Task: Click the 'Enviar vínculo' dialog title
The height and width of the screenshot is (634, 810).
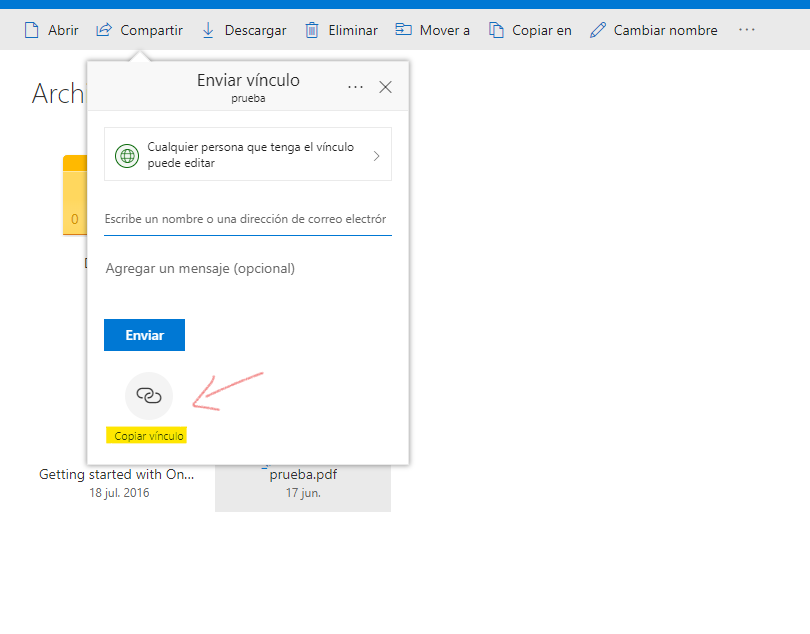Action: tap(248, 80)
